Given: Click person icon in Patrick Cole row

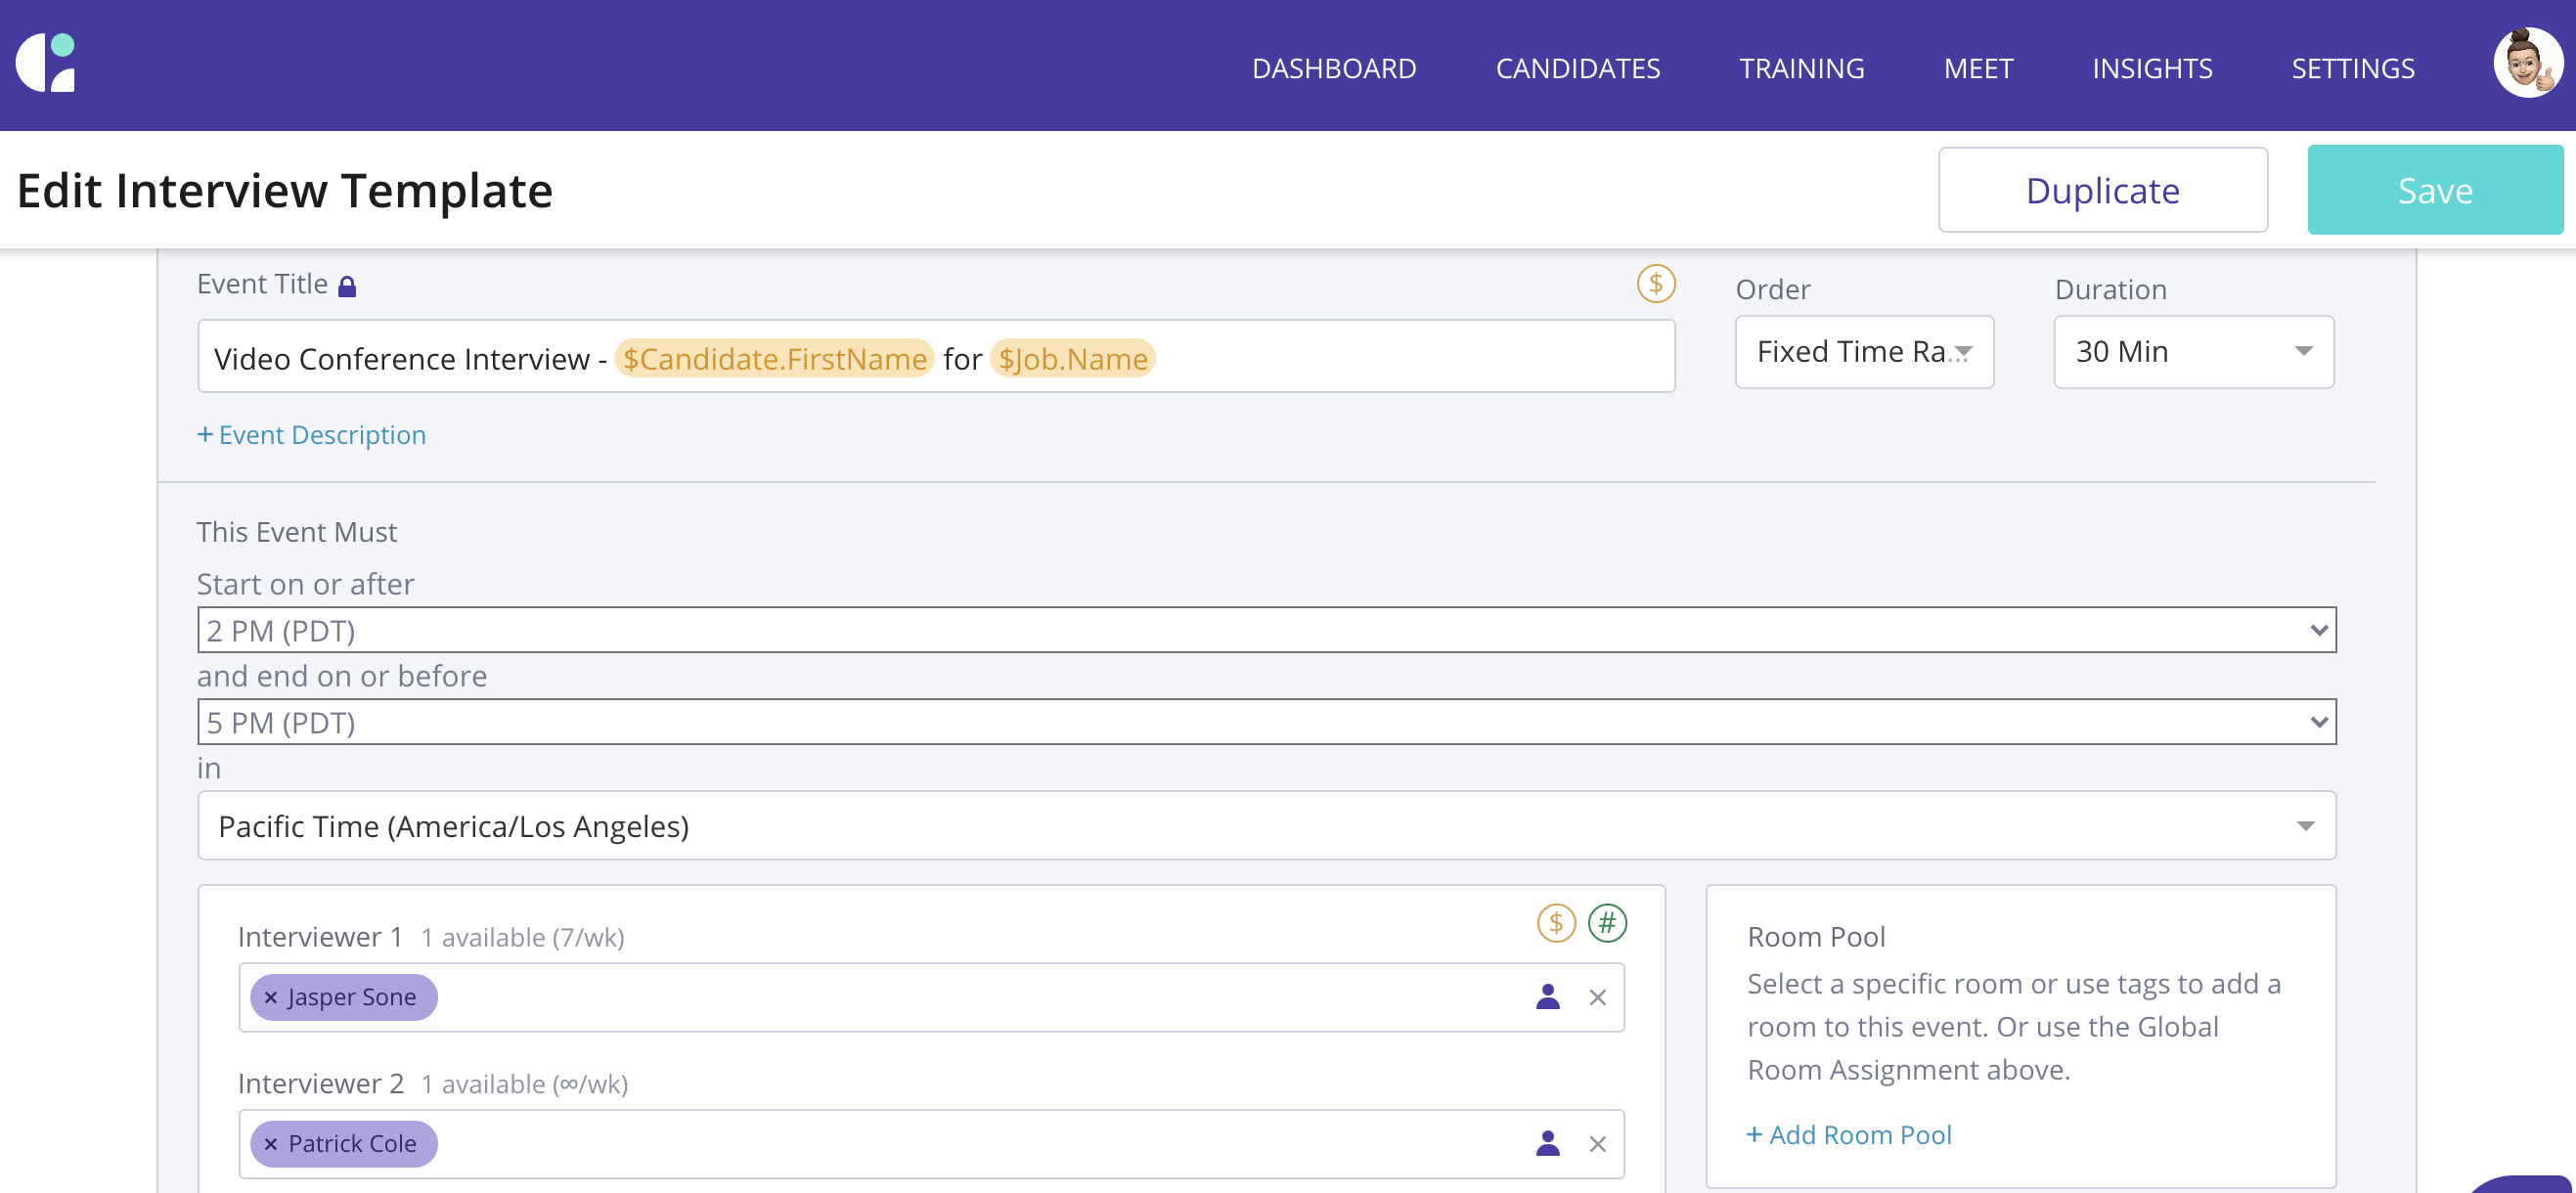Looking at the screenshot, I should [x=1547, y=1143].
